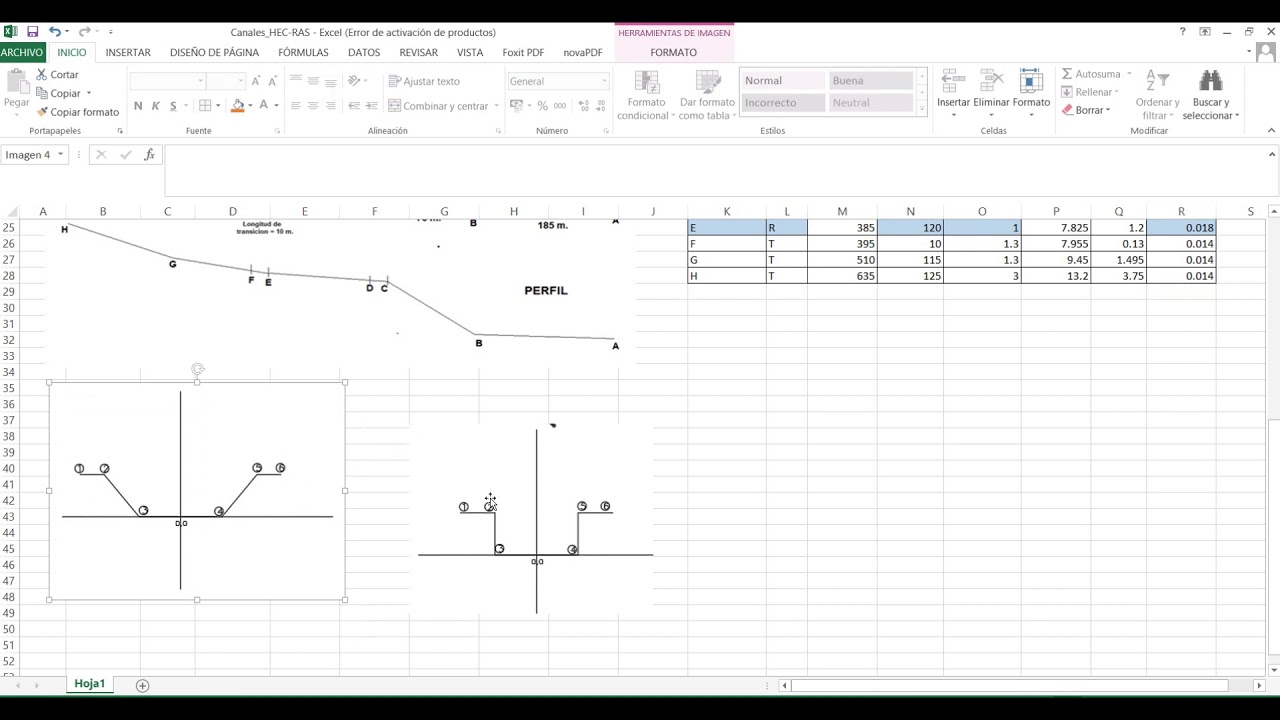This screenshot has height=720, width=1280.
Task: Click the text orientation icon
Action: tap(355, 81)
